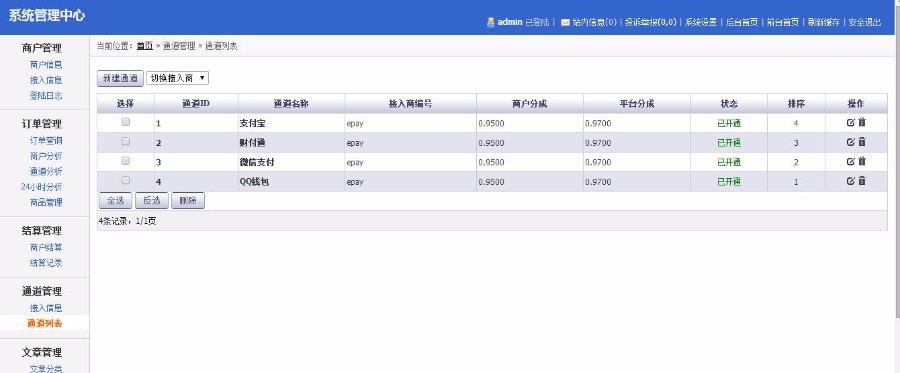Click trash icon on 微信支付 row

pos(862,161)
